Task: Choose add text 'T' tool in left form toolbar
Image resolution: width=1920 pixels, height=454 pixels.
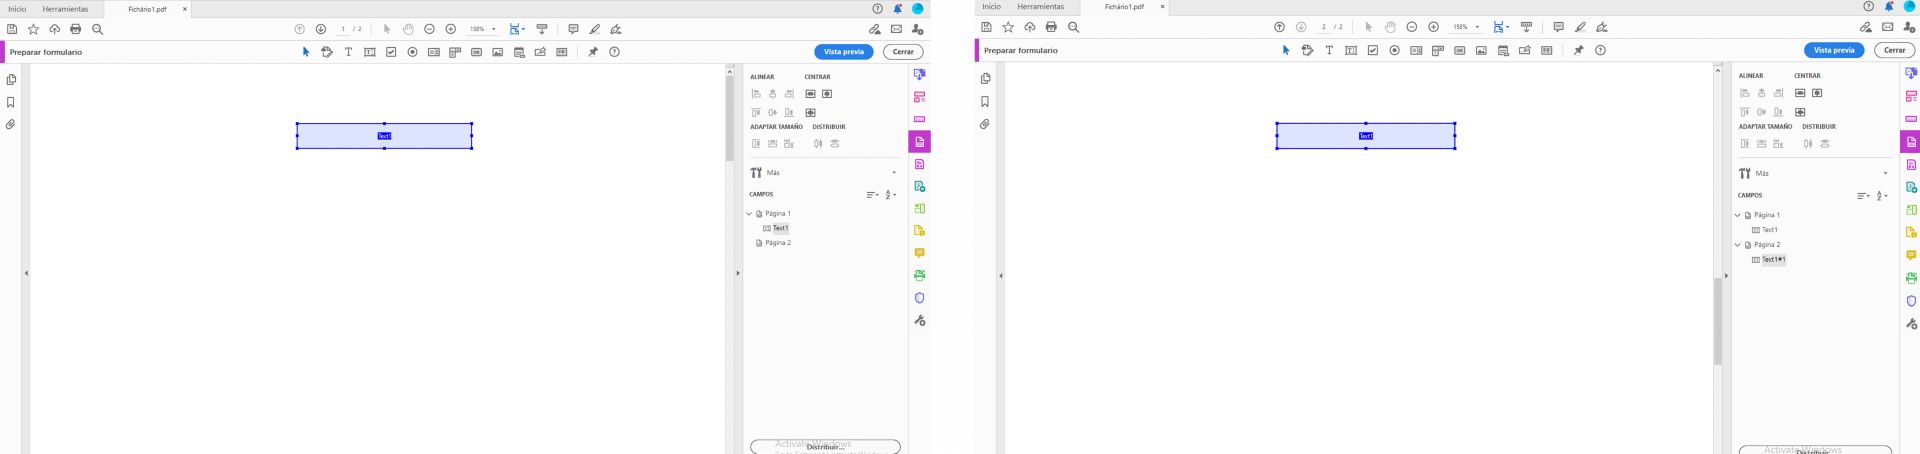Action: pyautogui.click(x=348, y=52)
